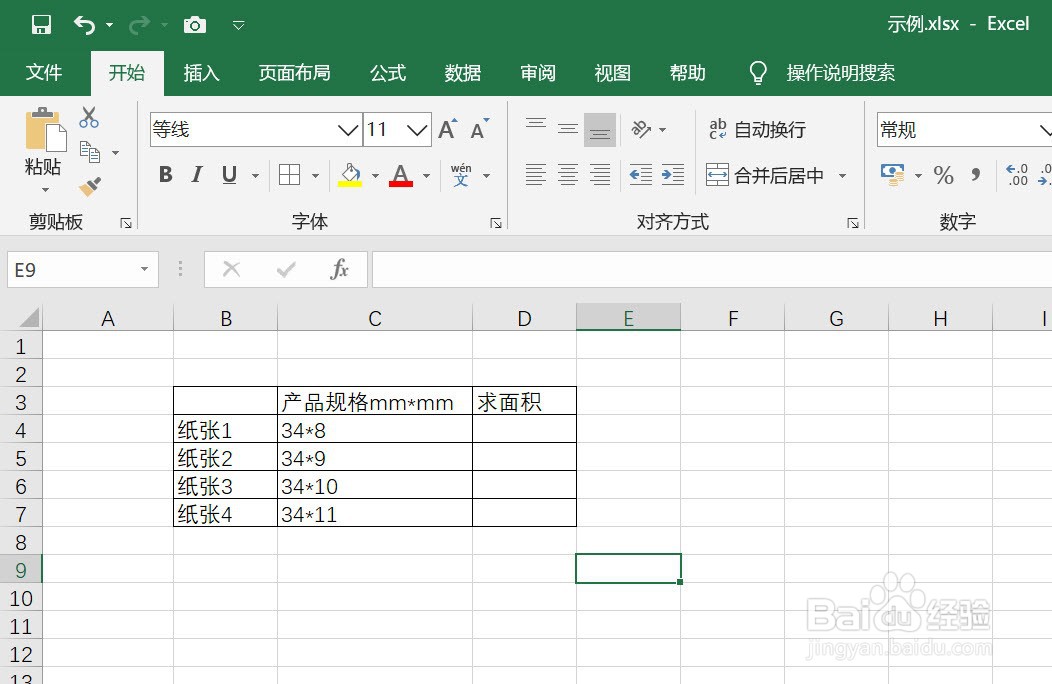Click the comma thousands separator icon

[x=976, y=175]
